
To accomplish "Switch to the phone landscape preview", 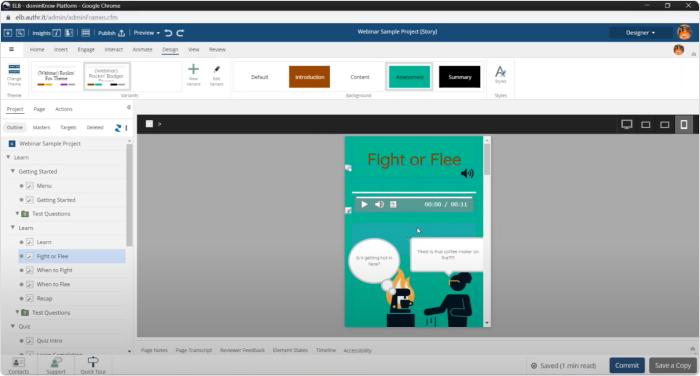I will click(x=665, y=125).
